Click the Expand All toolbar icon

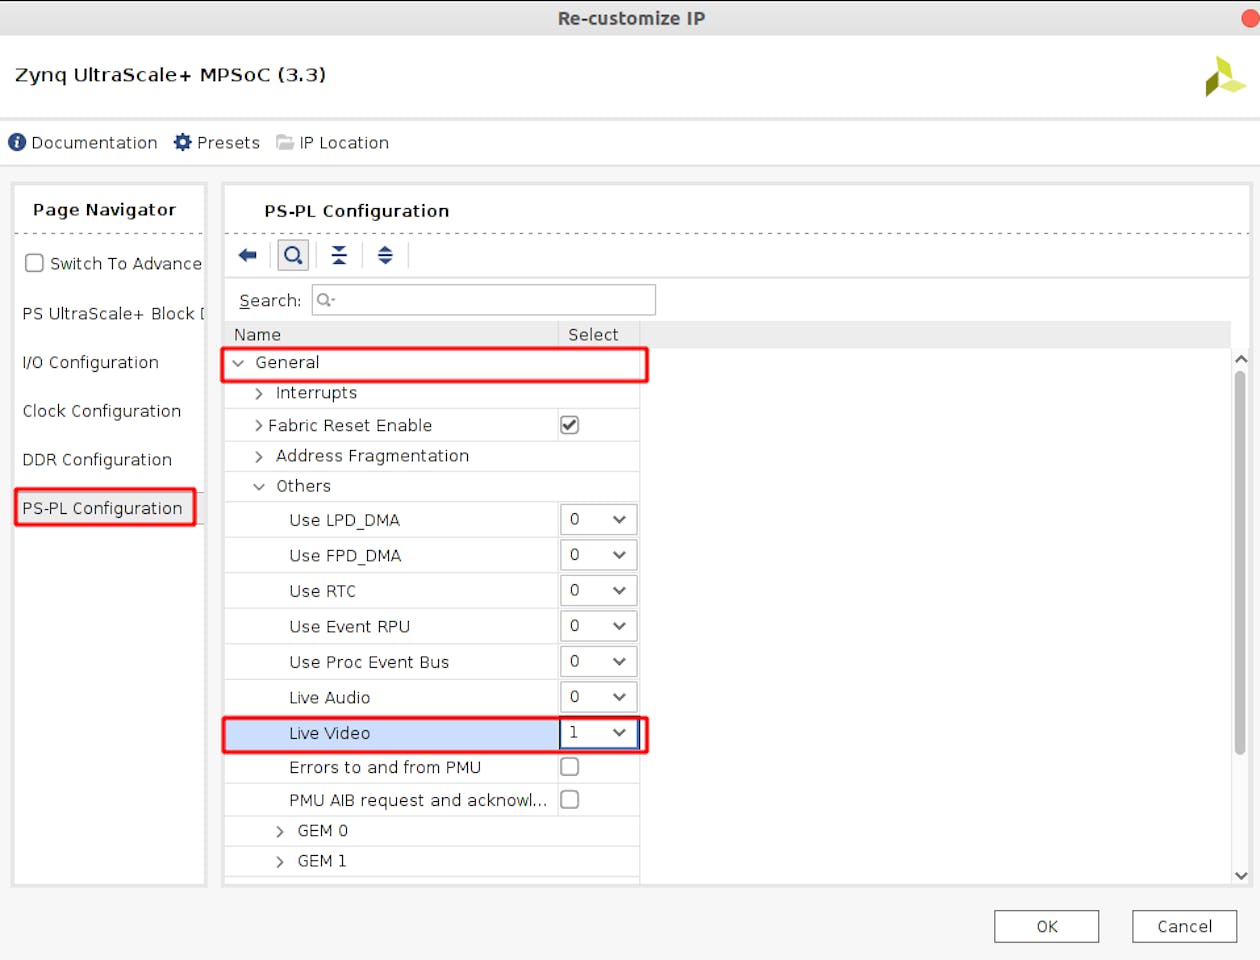(x=385, y=255)
